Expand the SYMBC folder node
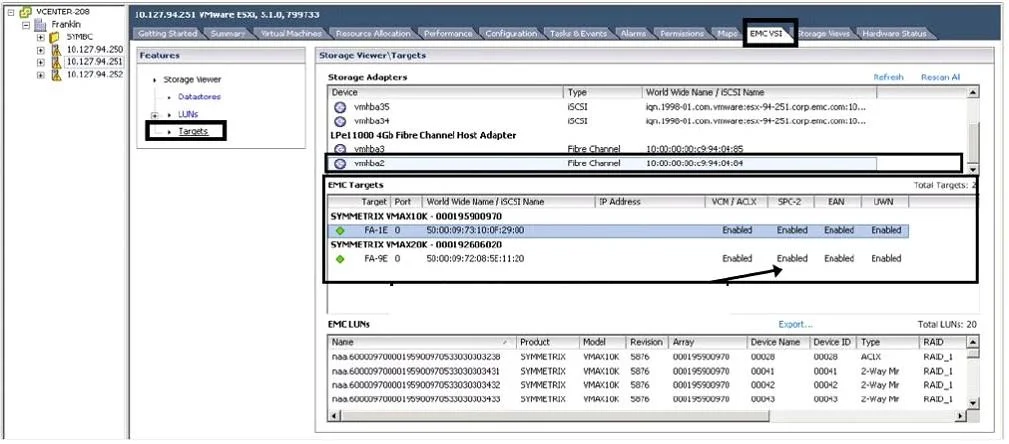Image resolution: width=1009 pixels, height=444 pixels. (41, 37)
